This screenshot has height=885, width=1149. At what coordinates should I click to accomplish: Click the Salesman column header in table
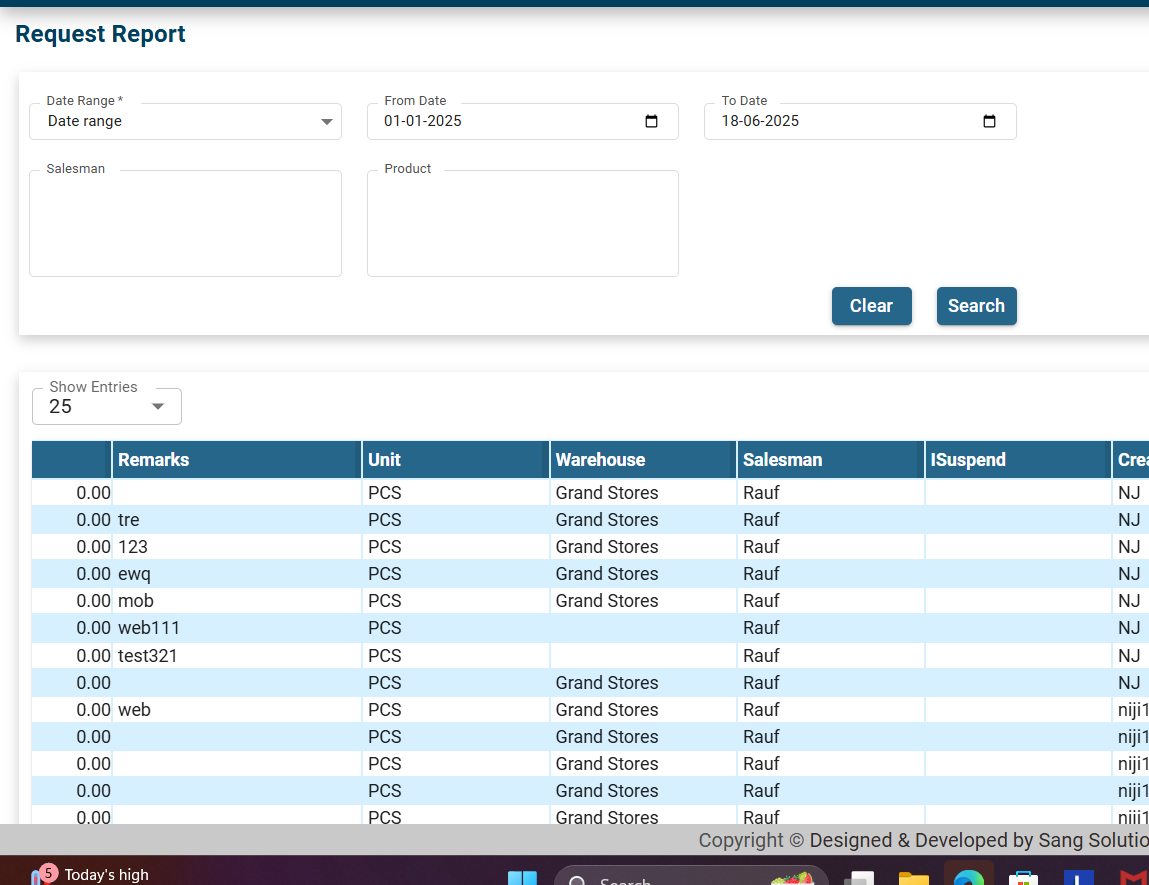(782, 460)
